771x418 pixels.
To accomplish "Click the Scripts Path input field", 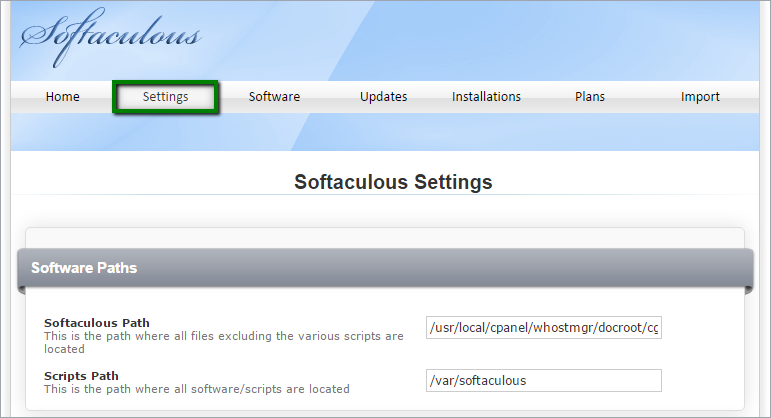I will pyautogui.click(x=544, y=381).
